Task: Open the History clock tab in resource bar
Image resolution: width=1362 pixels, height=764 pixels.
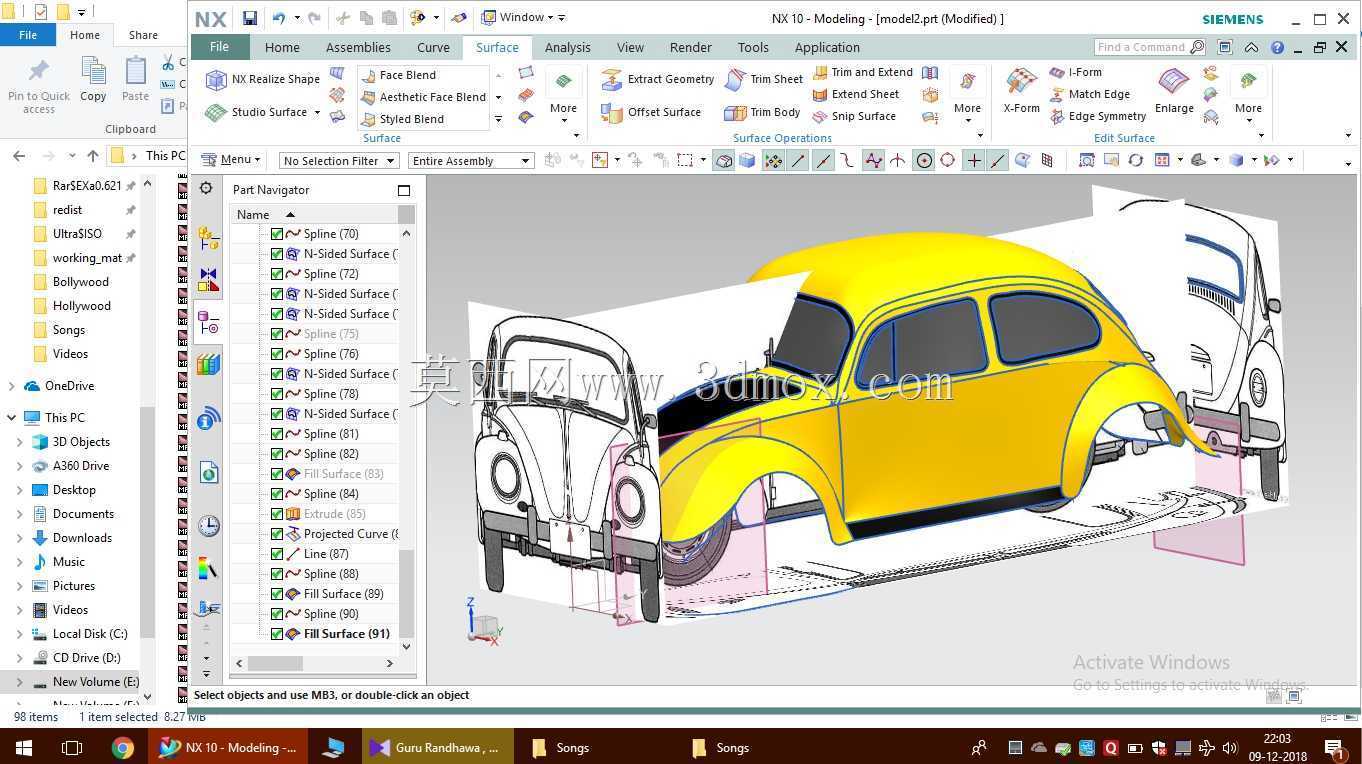Action: [208, 526]
